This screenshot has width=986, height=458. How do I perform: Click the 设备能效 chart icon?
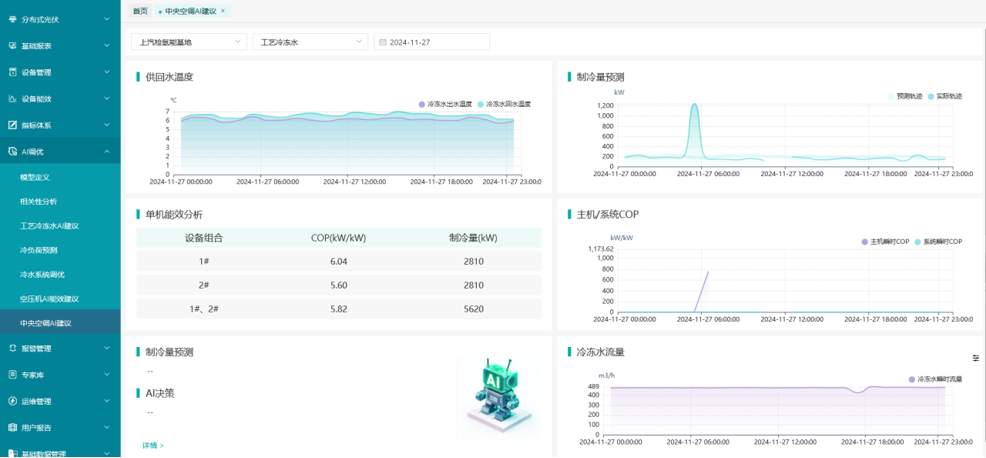13,99
